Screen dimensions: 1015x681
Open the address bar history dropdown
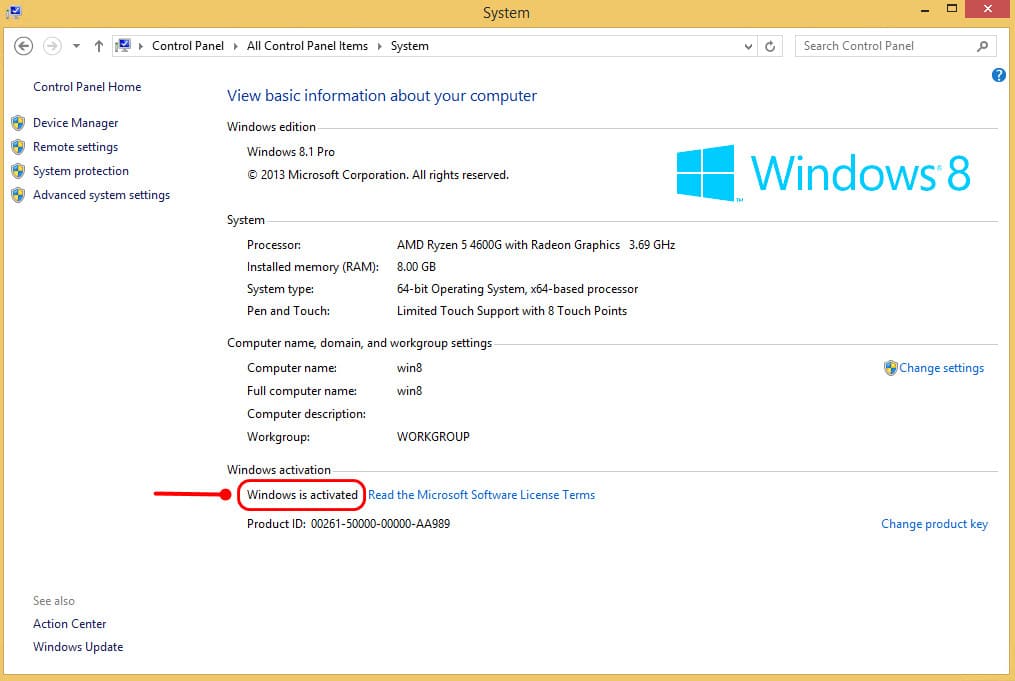[x=748, y=46]
